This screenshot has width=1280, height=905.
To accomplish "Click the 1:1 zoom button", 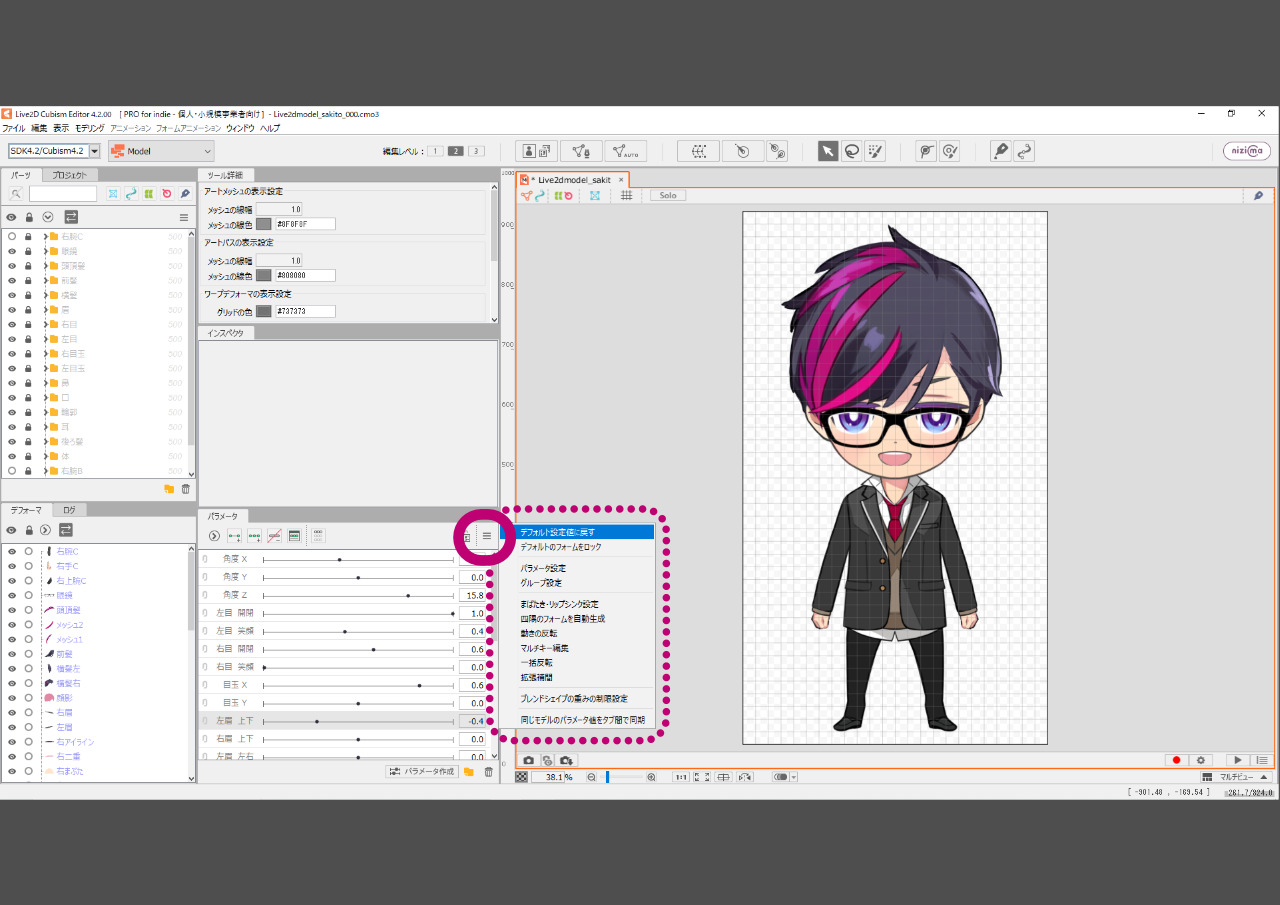I will [680, 777].
